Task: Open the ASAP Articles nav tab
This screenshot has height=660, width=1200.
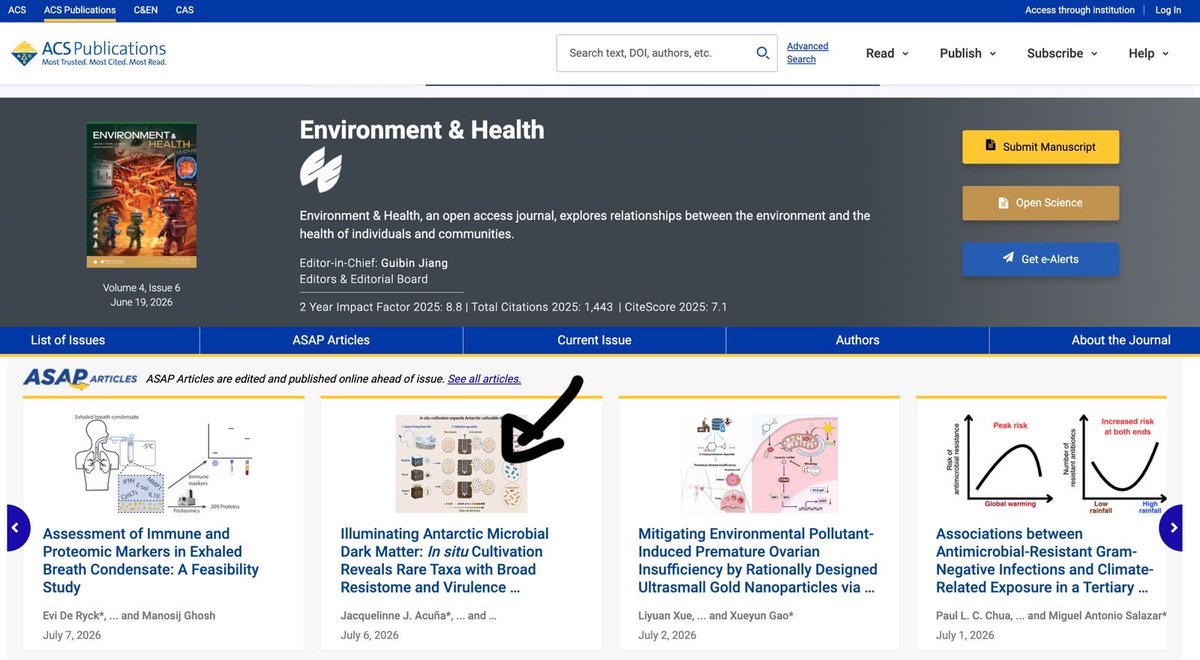Action: tap(331, 340)
